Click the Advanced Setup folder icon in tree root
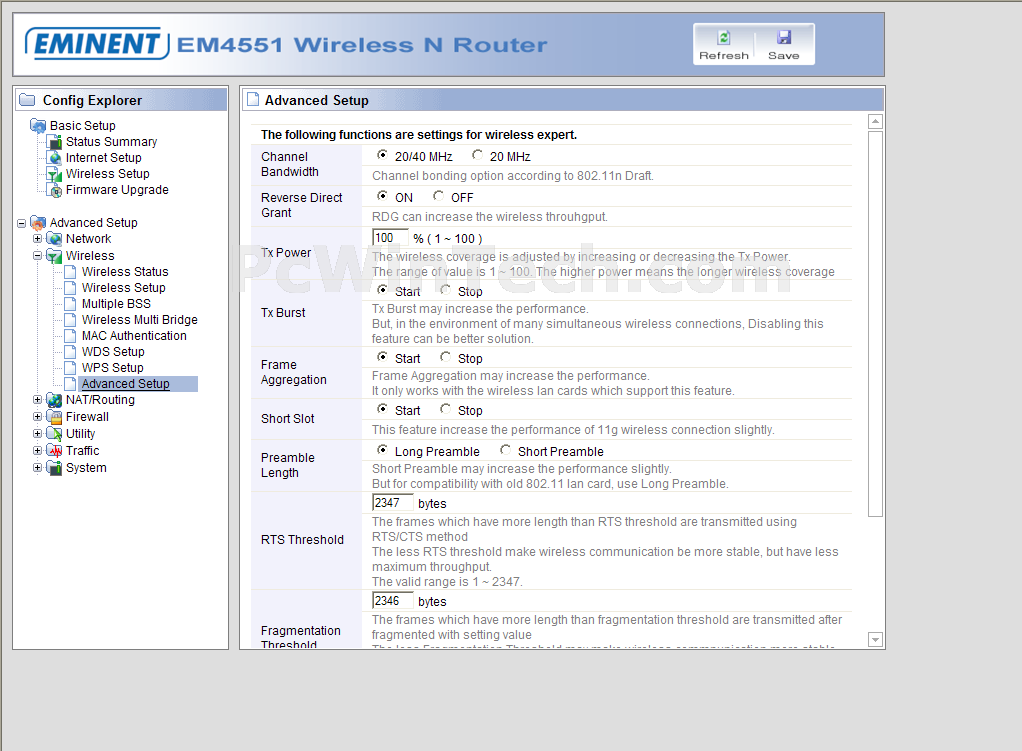The image size is (1022, 751). pyautogui.click(x=38, y=222)
